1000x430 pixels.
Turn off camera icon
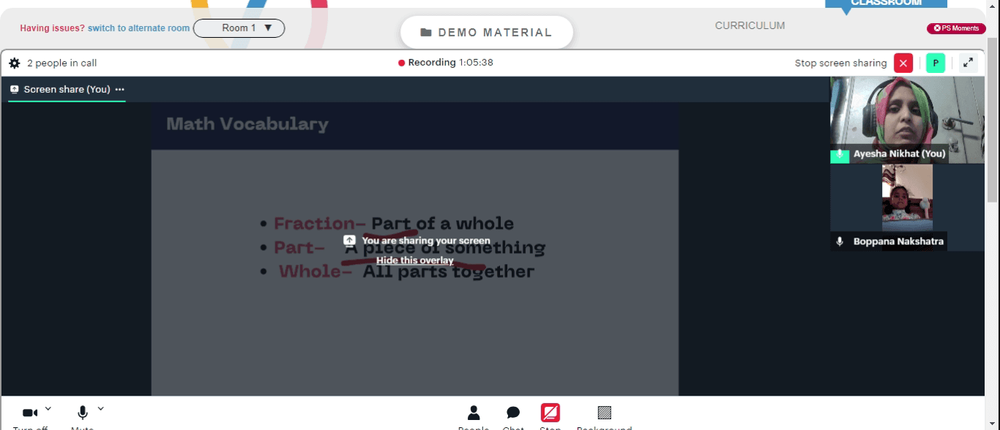tap(29, 413)
